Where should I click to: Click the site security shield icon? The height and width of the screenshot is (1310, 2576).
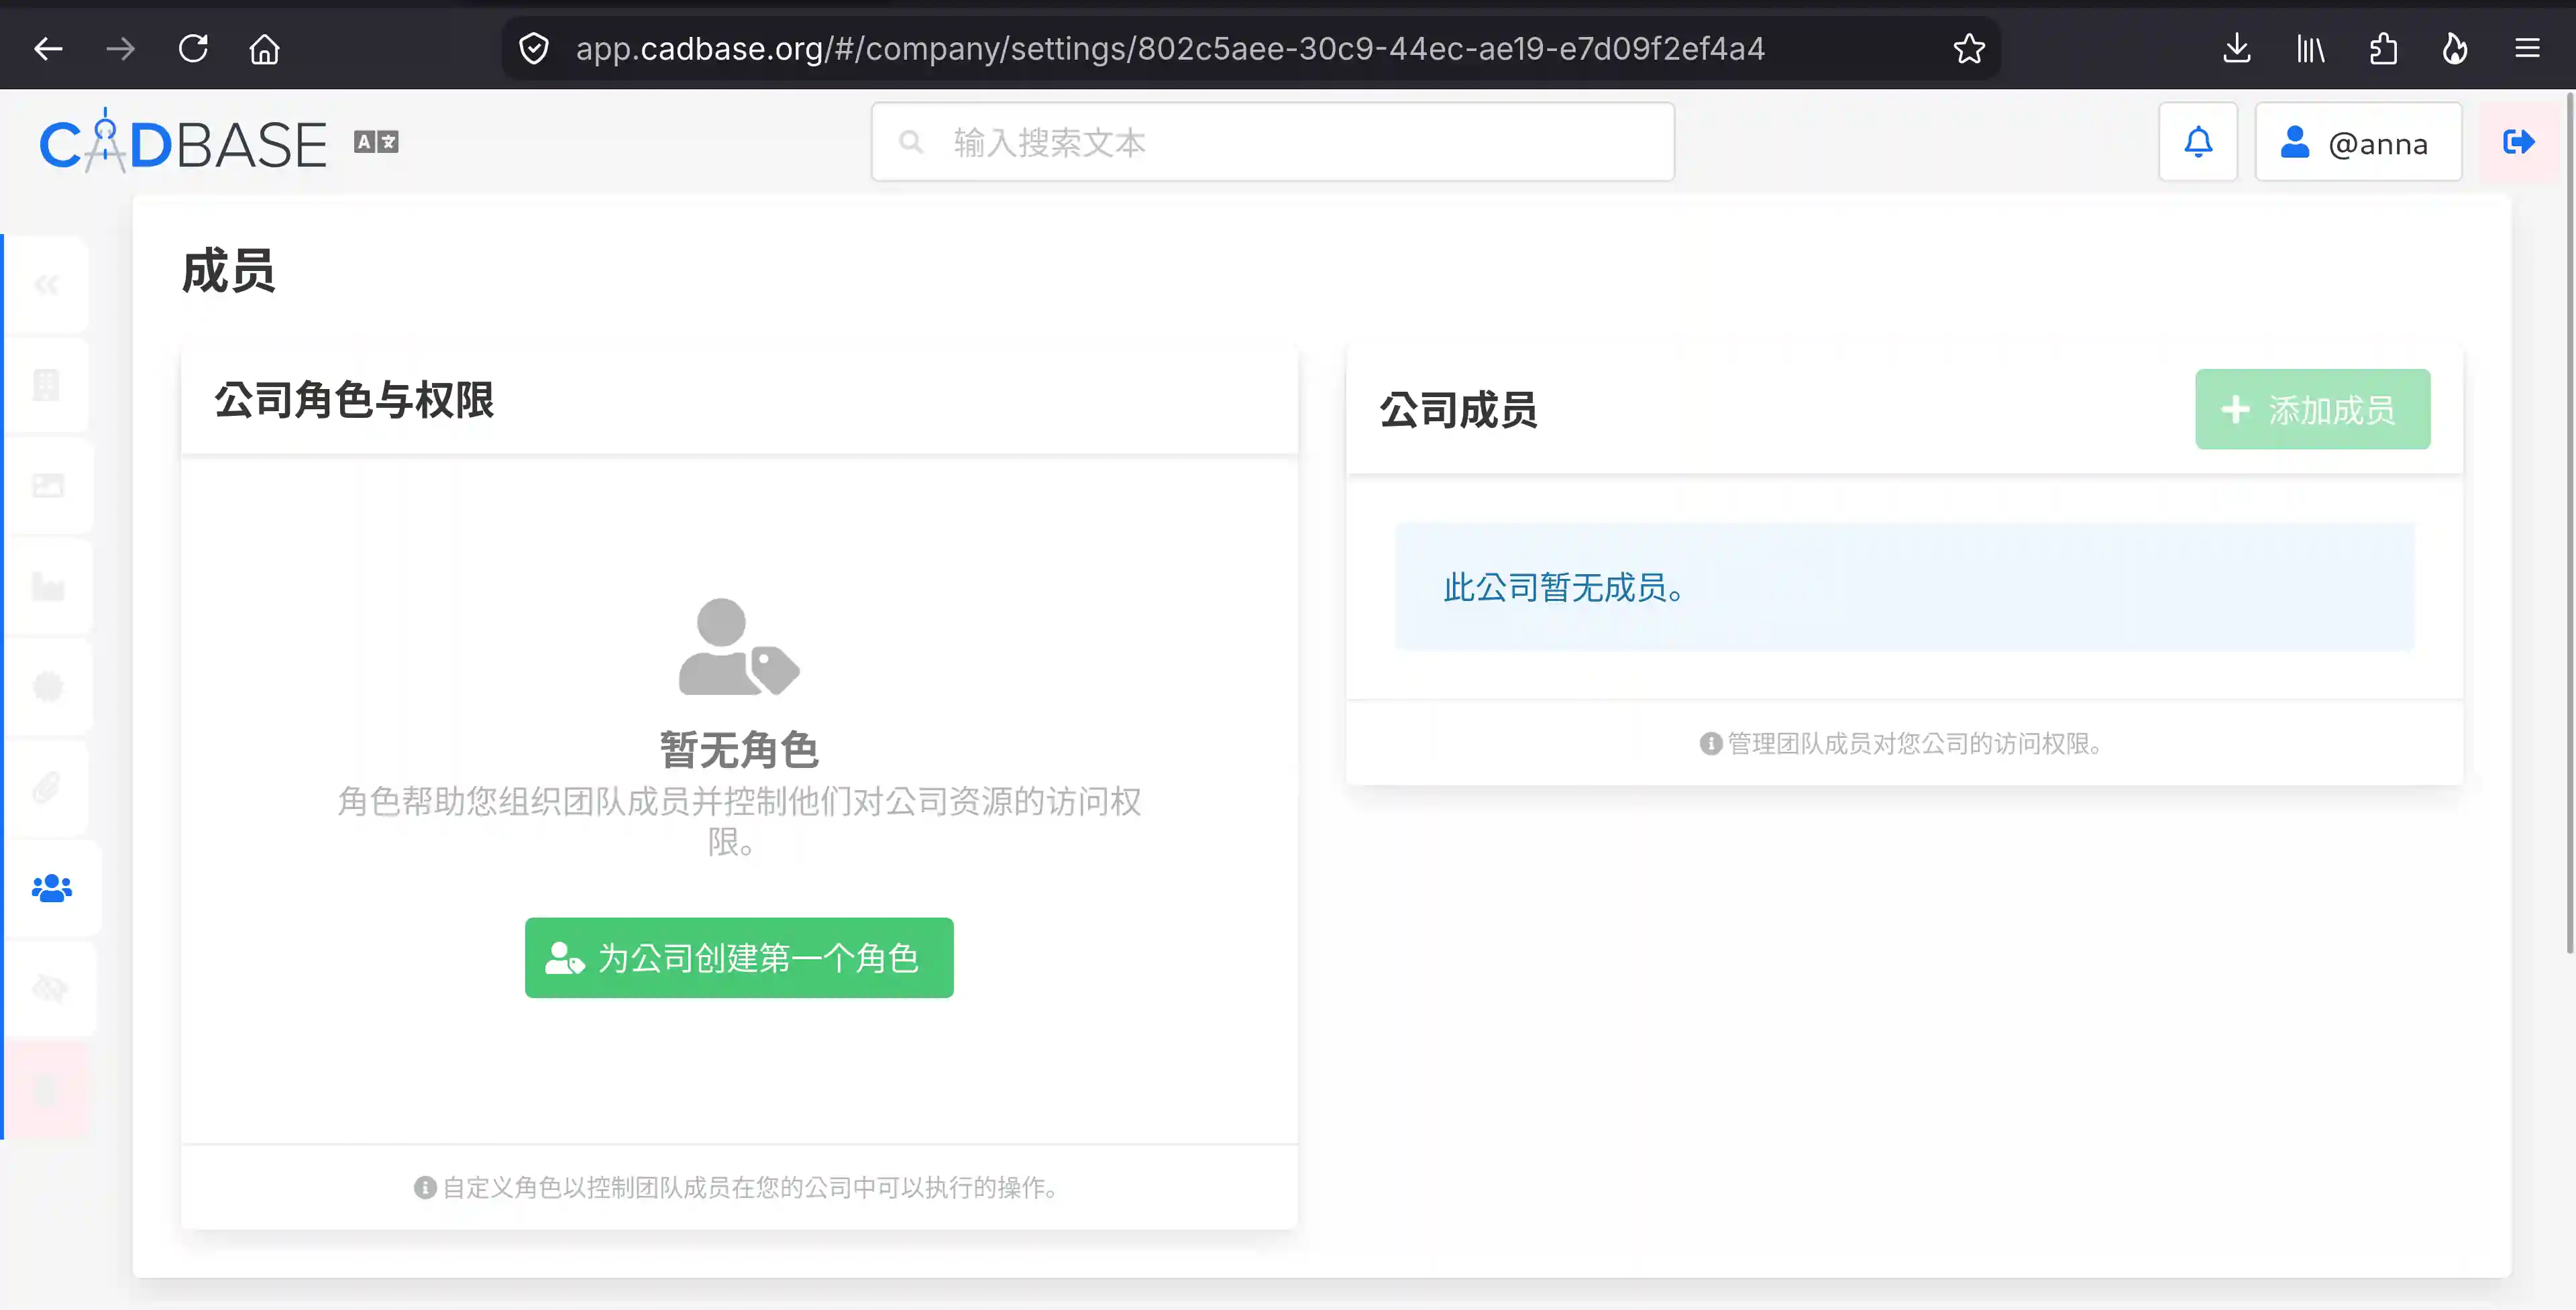[x=534, y=48]
